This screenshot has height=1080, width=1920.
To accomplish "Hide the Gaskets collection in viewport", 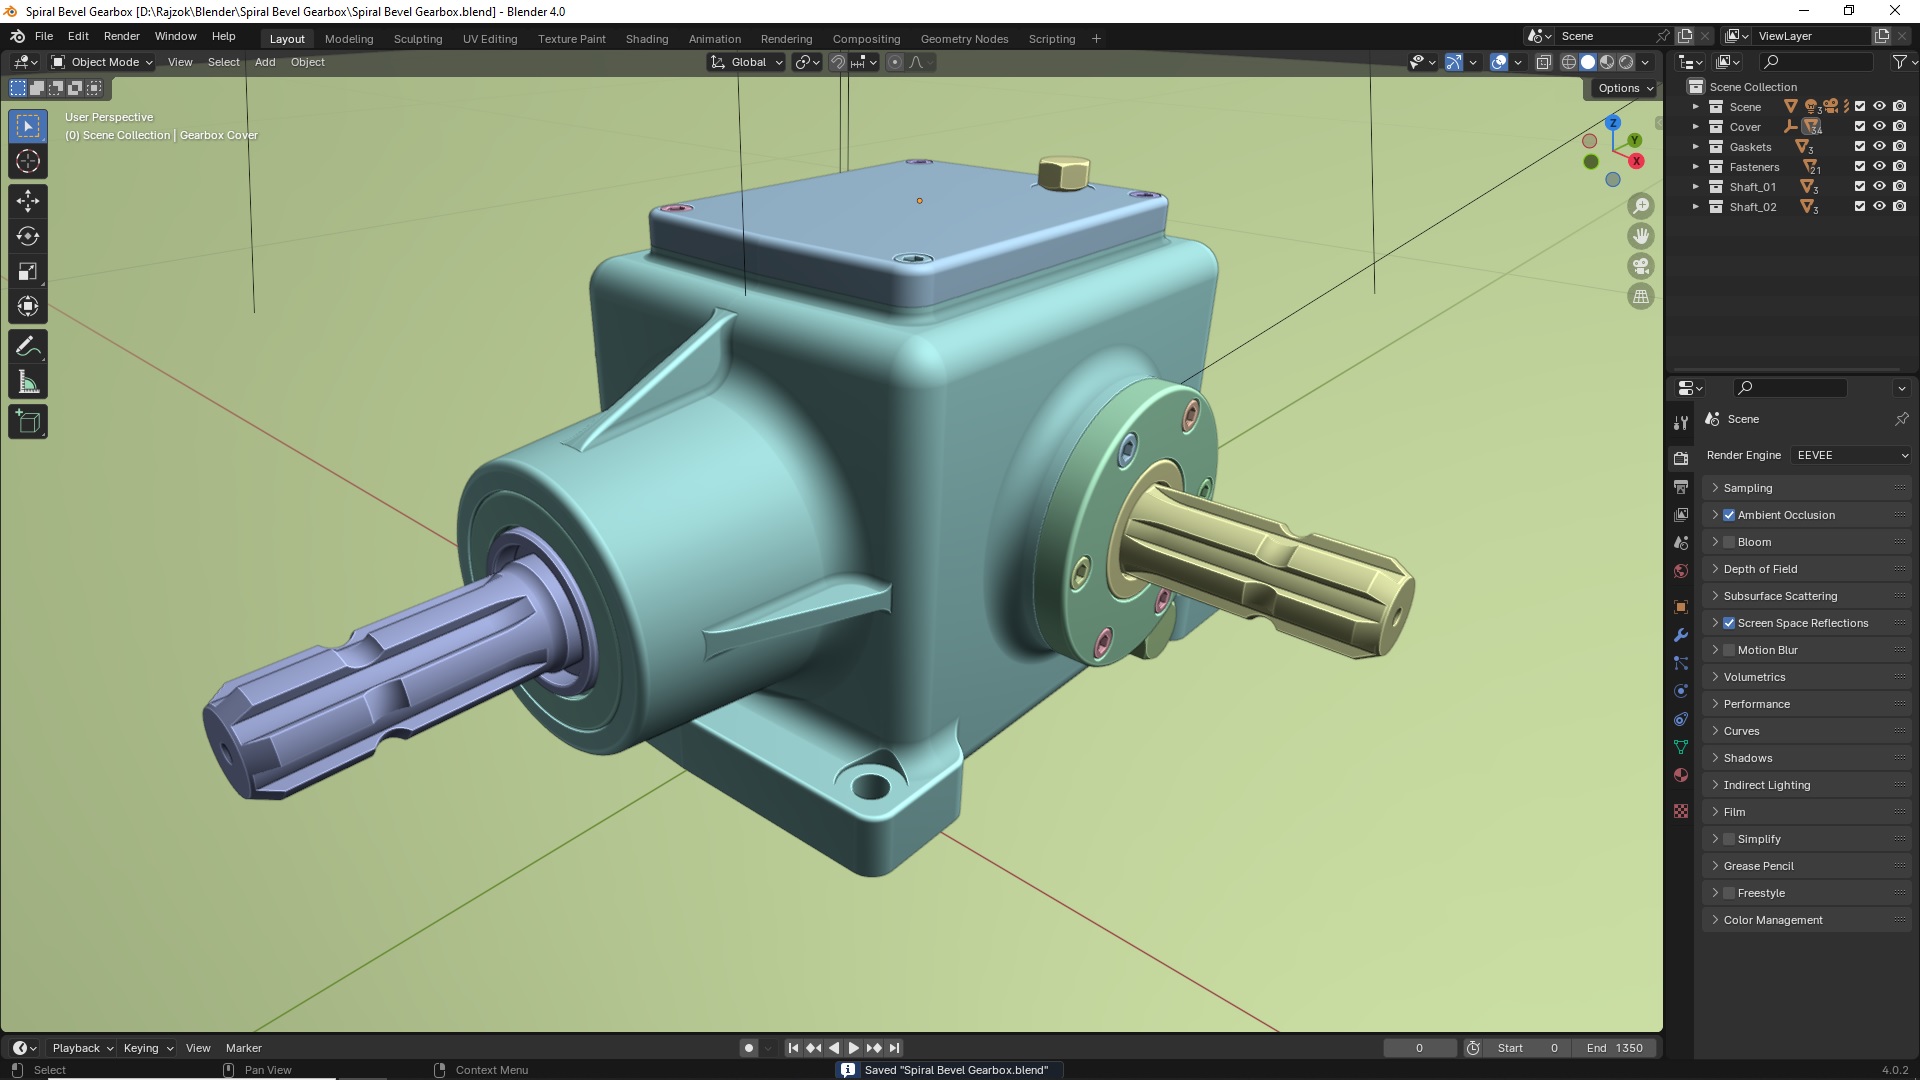I will coord(1879,147).
